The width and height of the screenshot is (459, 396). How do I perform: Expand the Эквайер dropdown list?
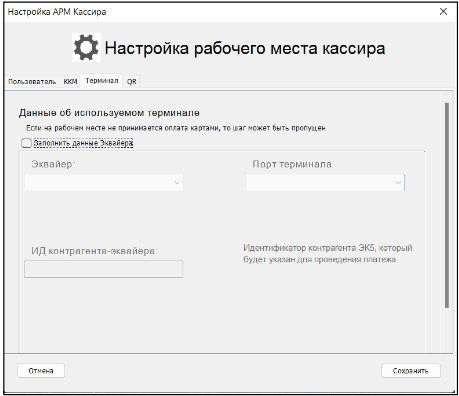tap(104, 182)
